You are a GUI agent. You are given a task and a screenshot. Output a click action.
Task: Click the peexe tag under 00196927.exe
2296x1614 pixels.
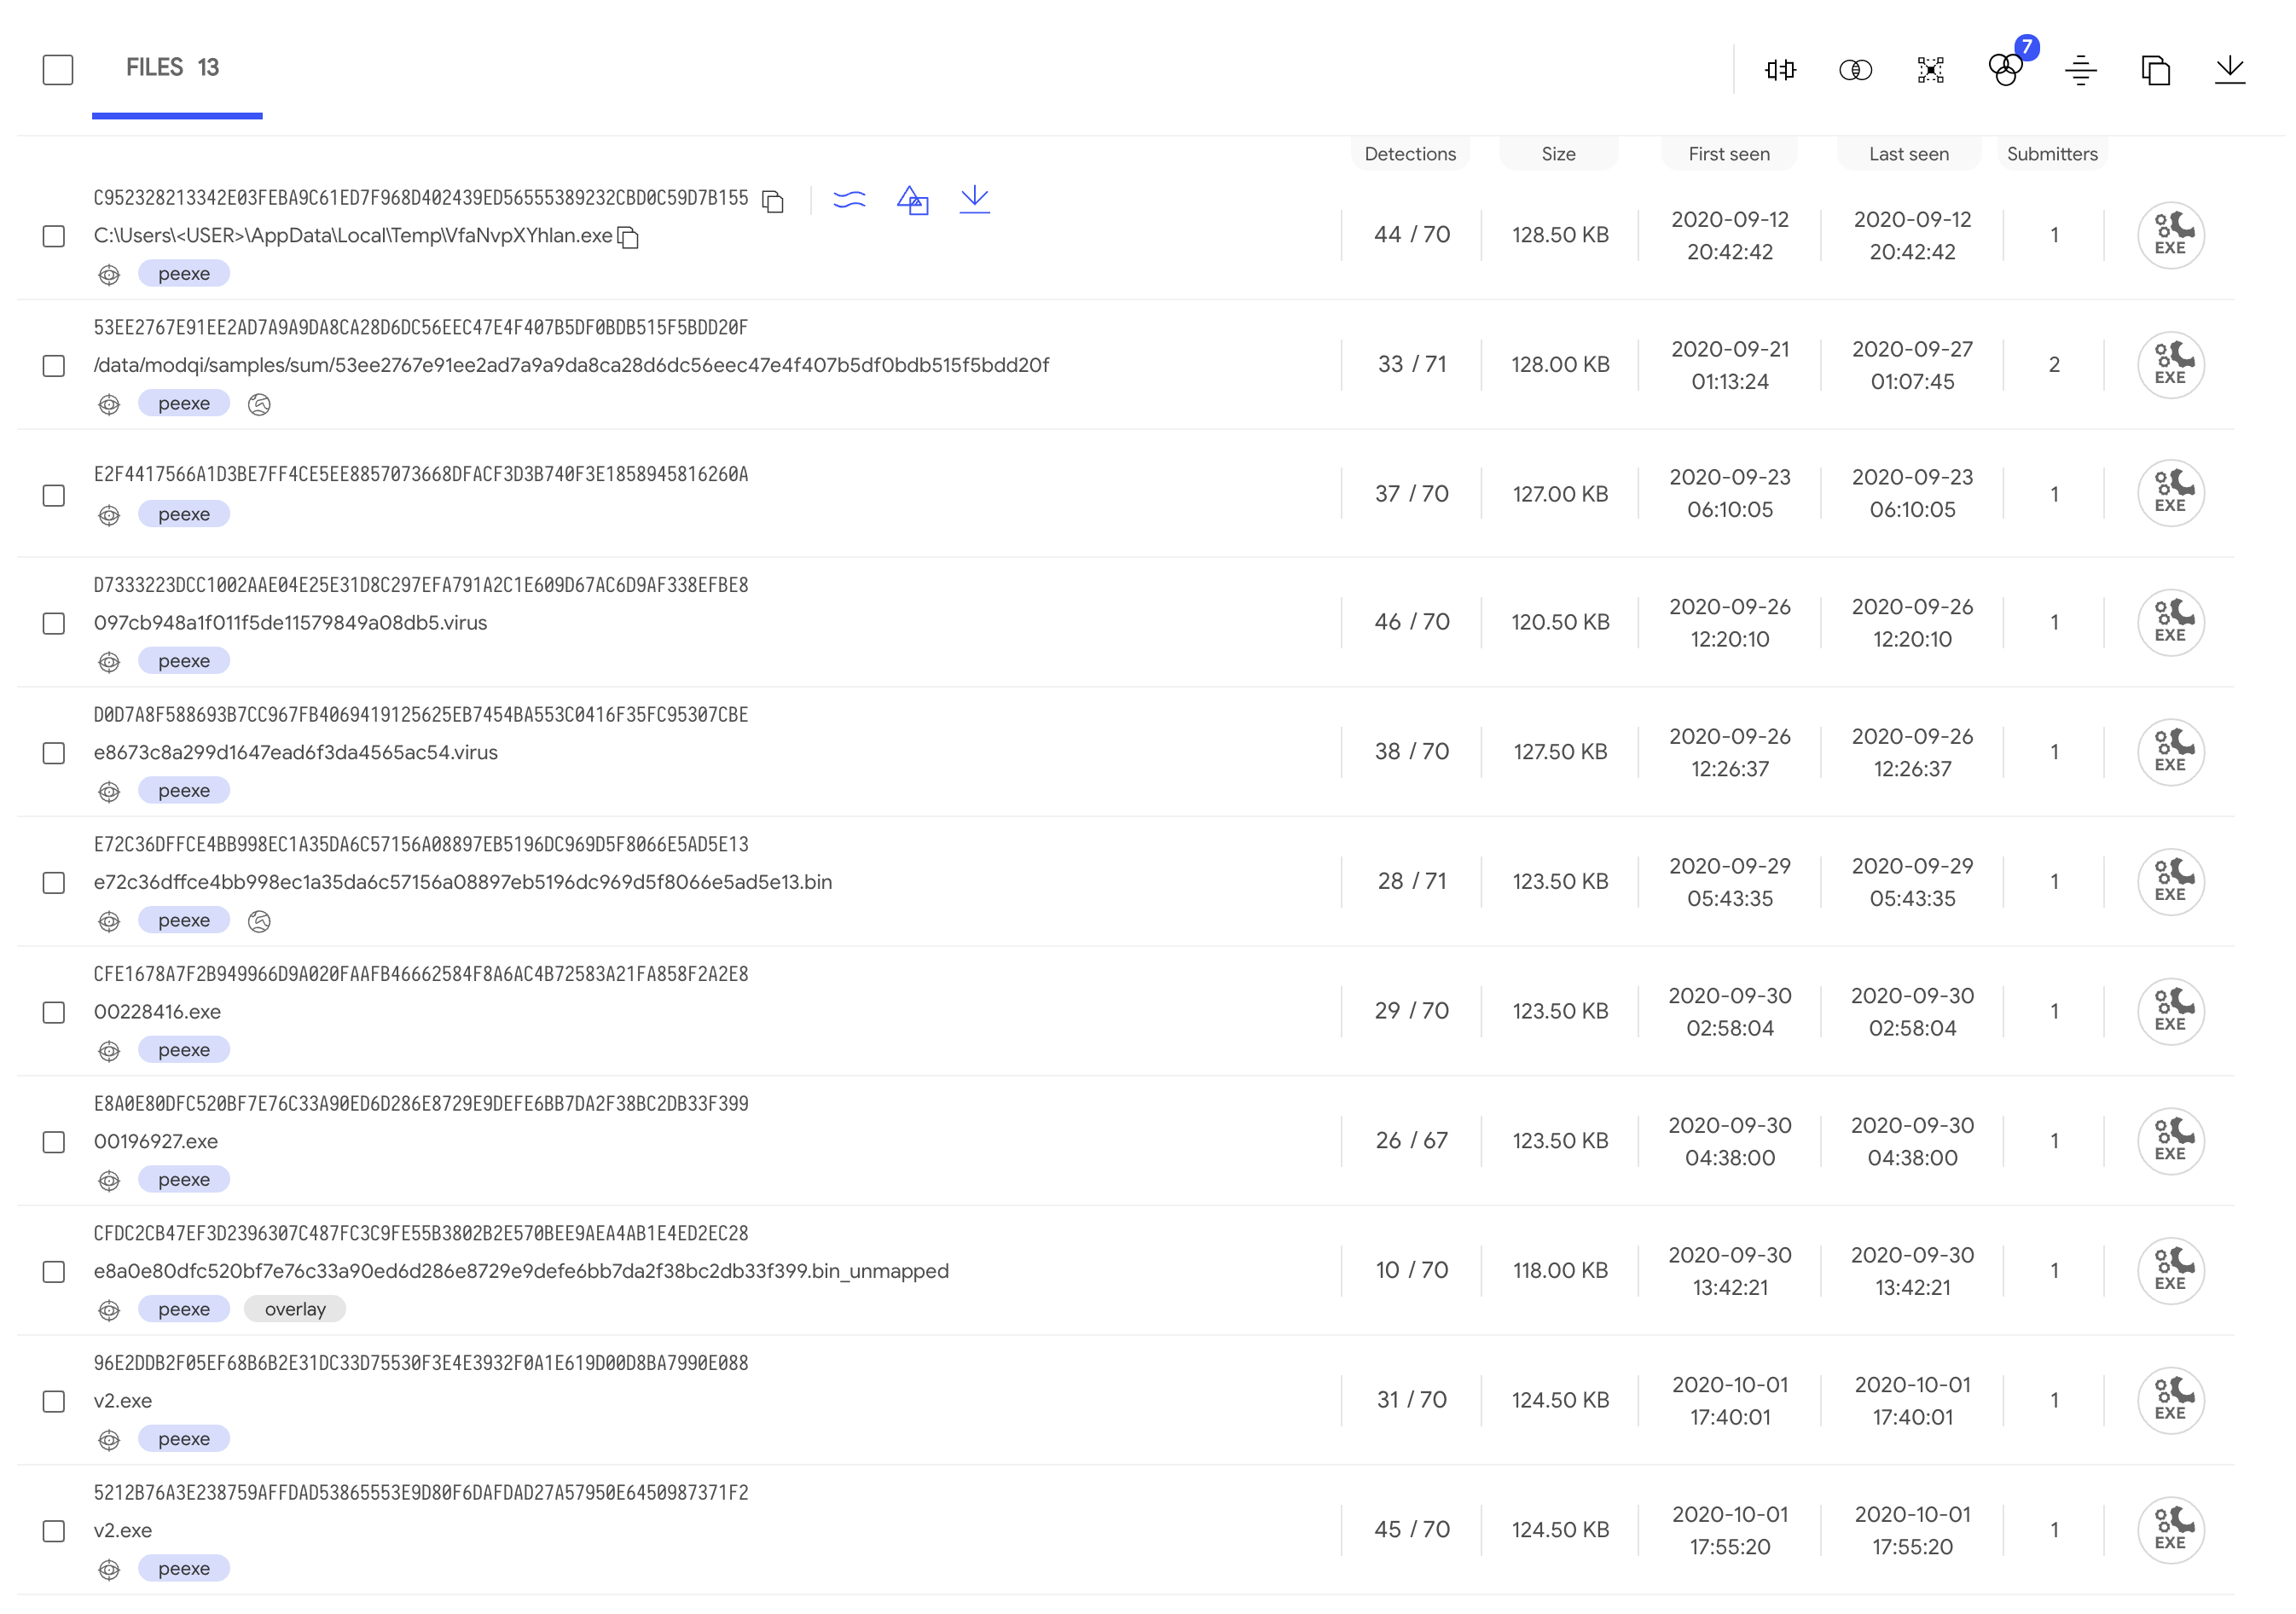[184, 1180]
